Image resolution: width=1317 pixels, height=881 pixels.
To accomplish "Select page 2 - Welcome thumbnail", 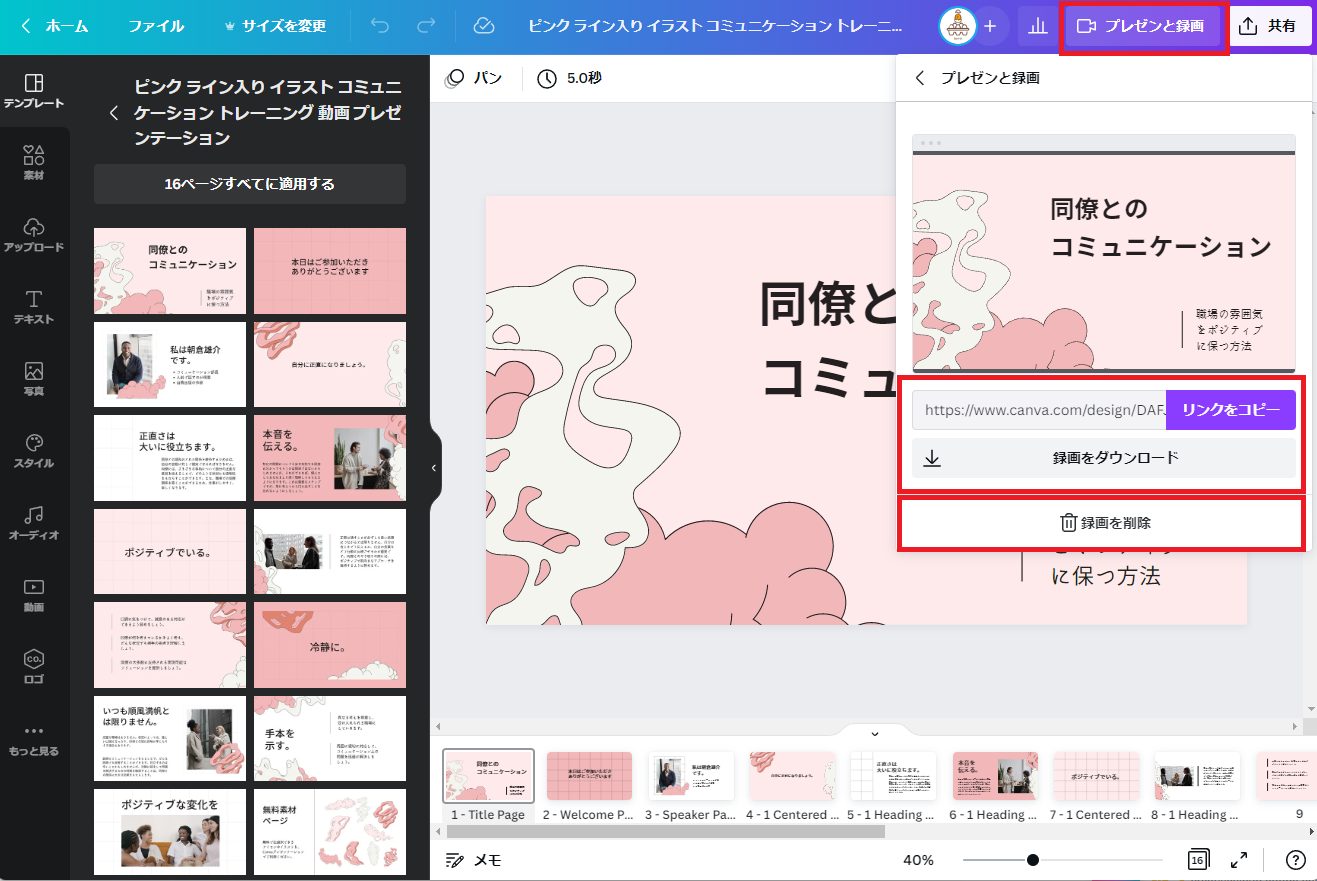I will coord(589,776).
